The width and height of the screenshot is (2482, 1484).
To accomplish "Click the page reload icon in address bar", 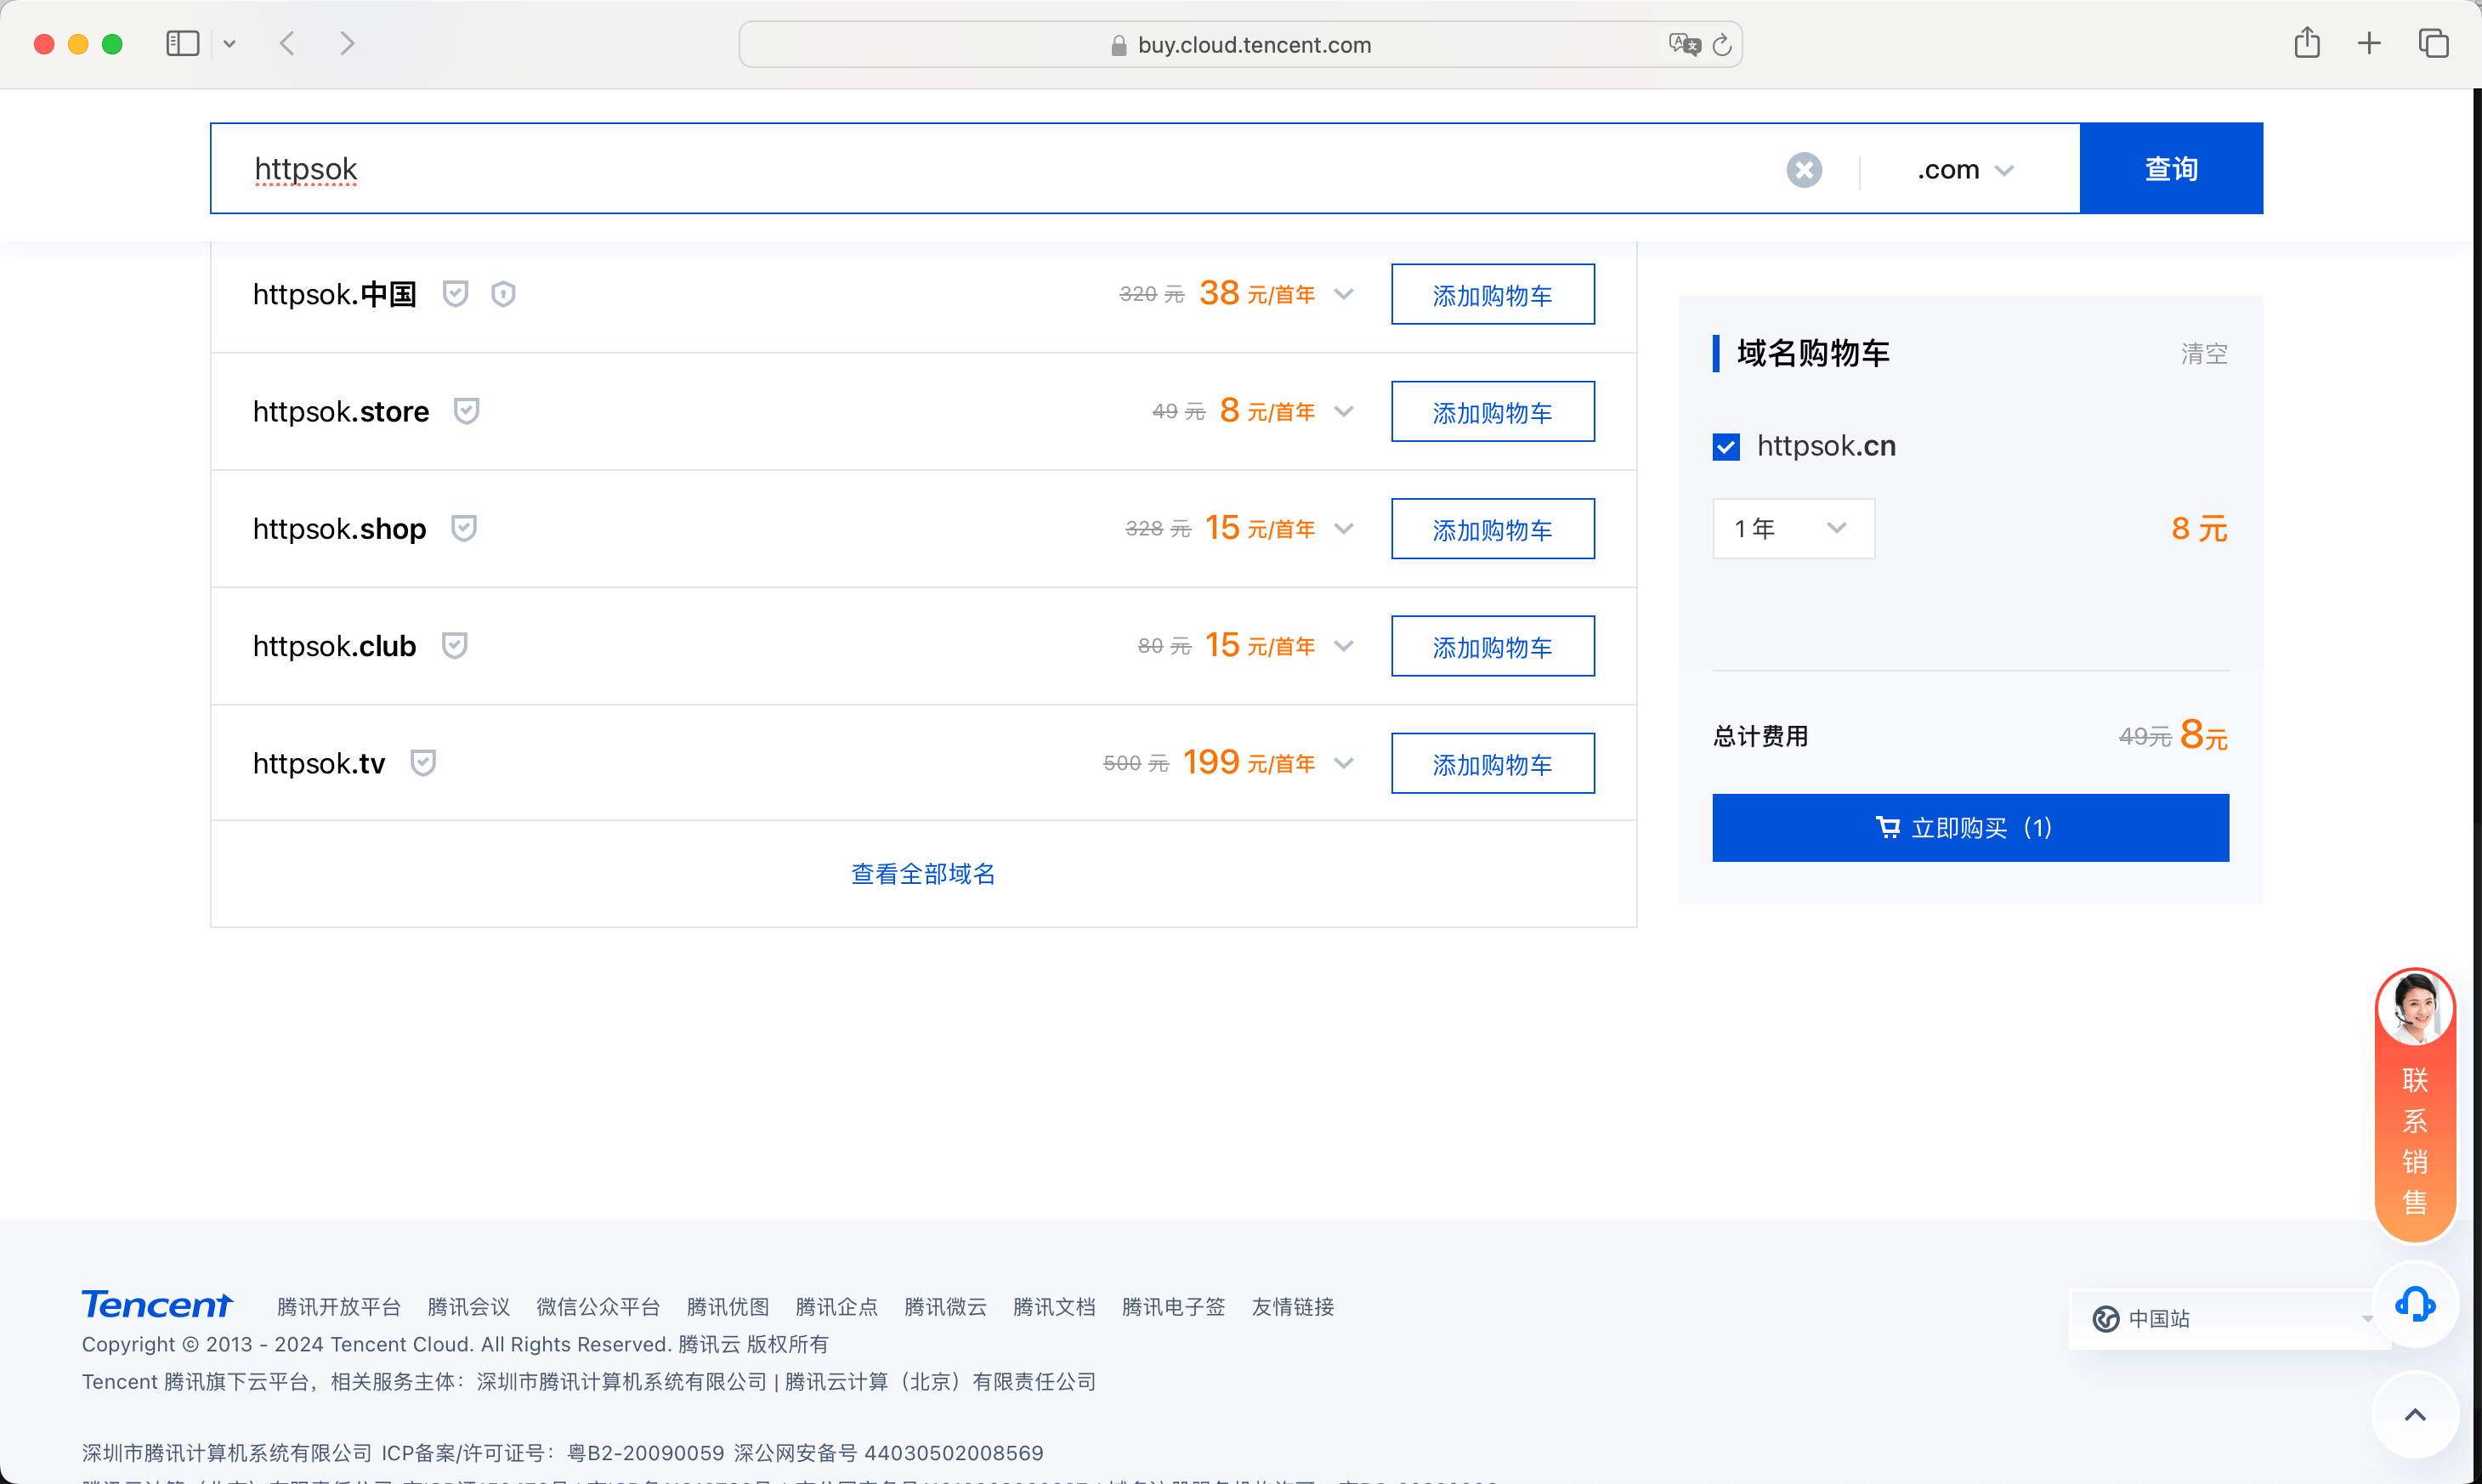I will click(x=1721, y=44).
